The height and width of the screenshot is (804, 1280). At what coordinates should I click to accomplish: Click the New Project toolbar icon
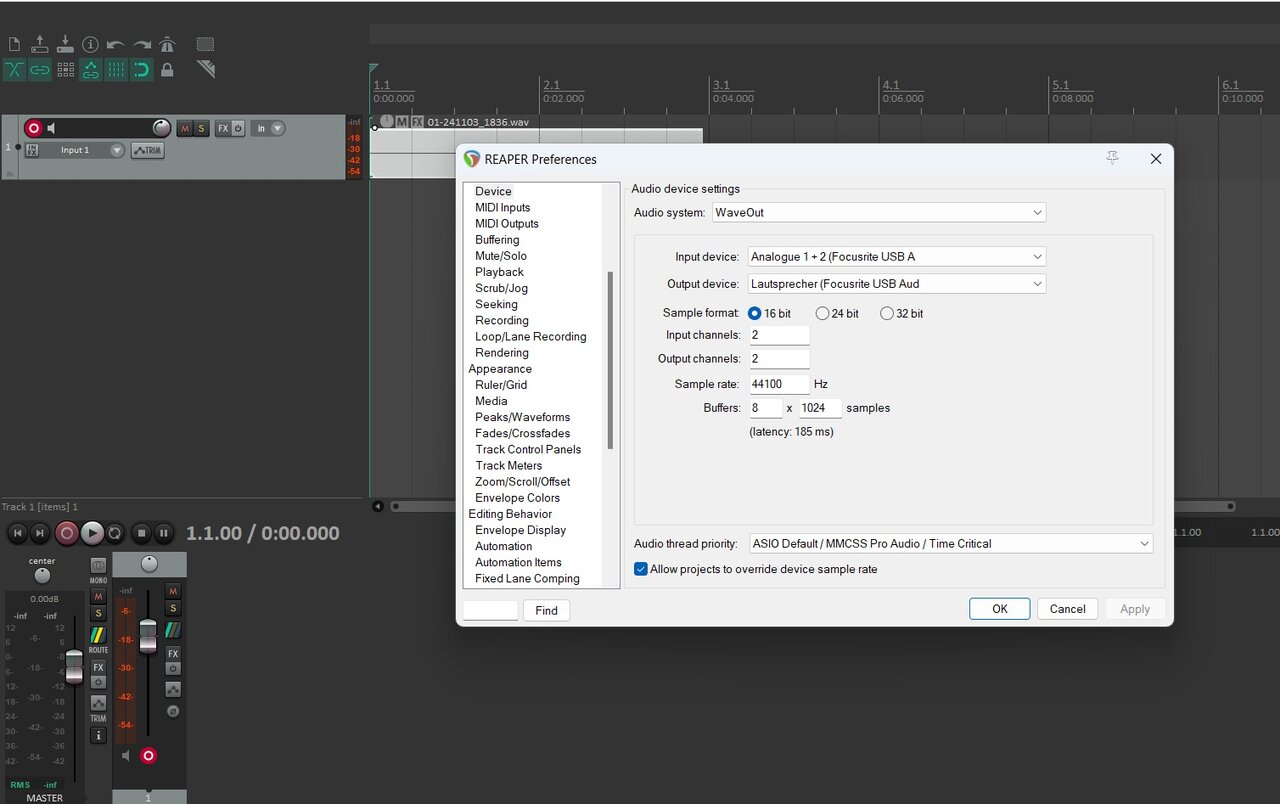tap(14, 44)
